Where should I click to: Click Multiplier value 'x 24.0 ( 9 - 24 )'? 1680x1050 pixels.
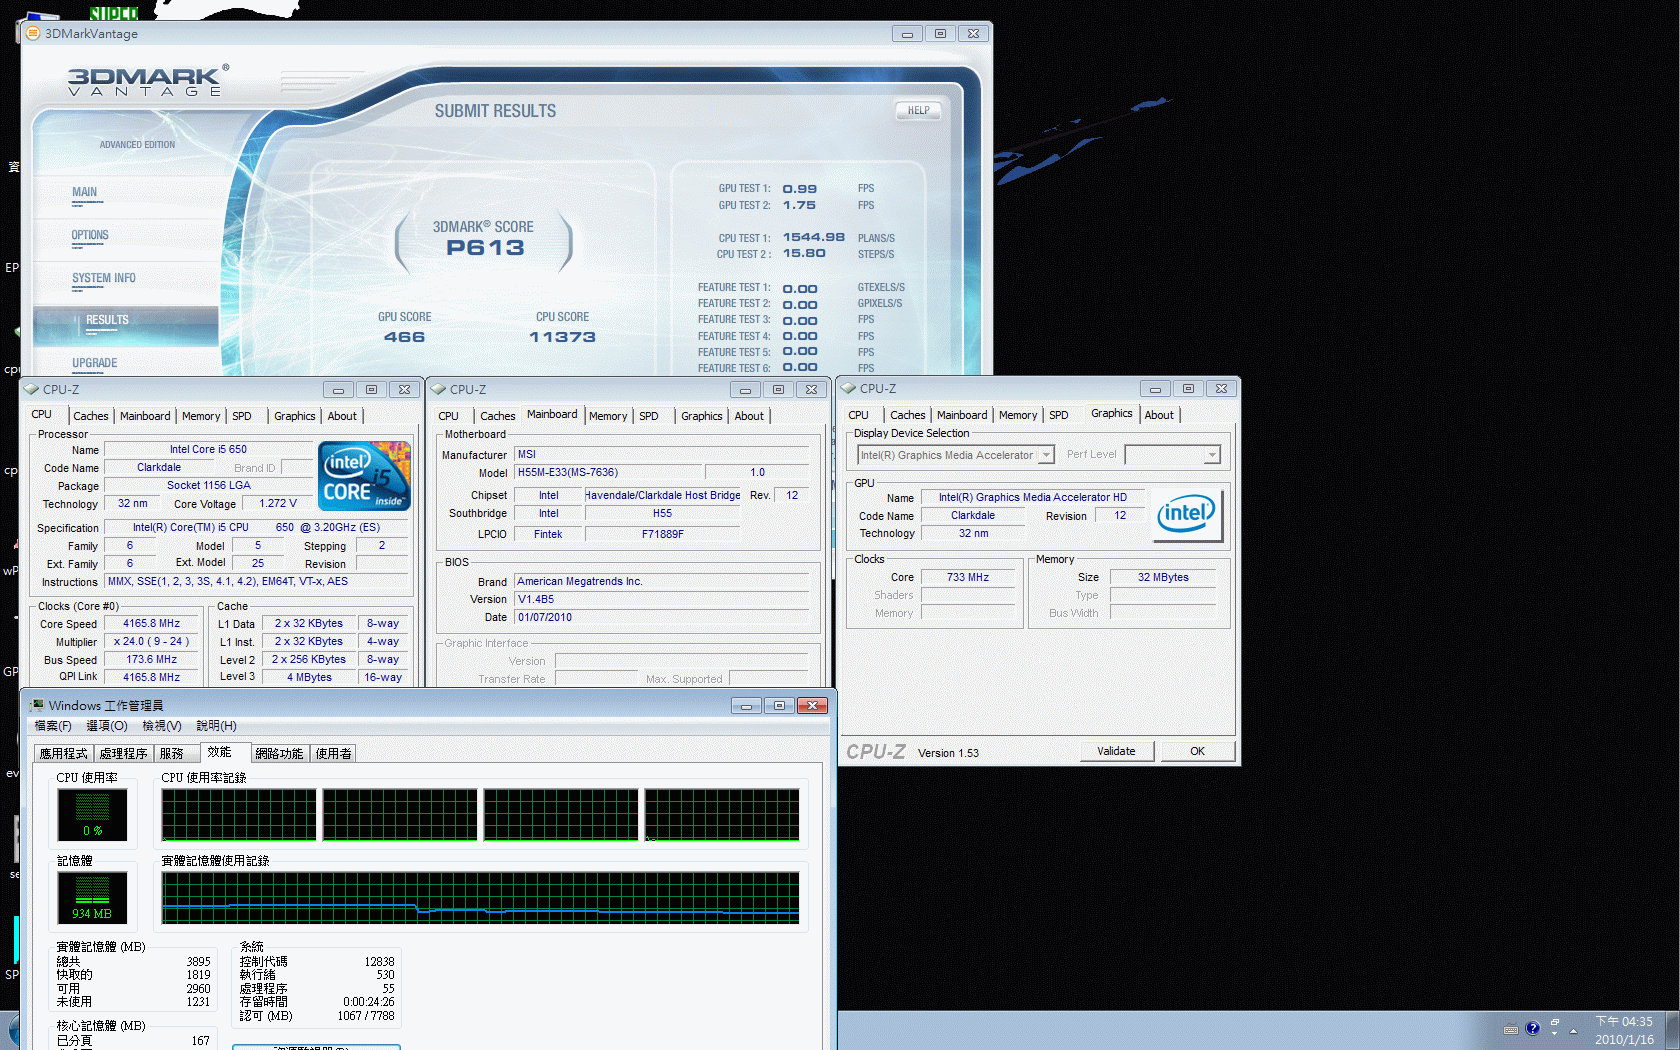tap(151, 642)
